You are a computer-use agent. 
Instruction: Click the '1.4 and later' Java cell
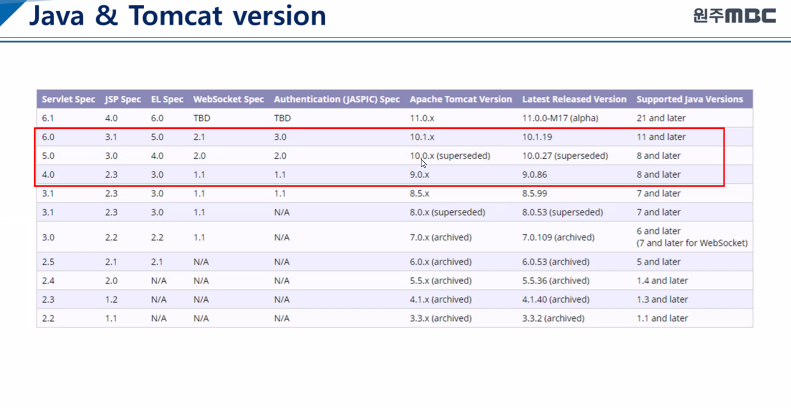pos(662,280)
